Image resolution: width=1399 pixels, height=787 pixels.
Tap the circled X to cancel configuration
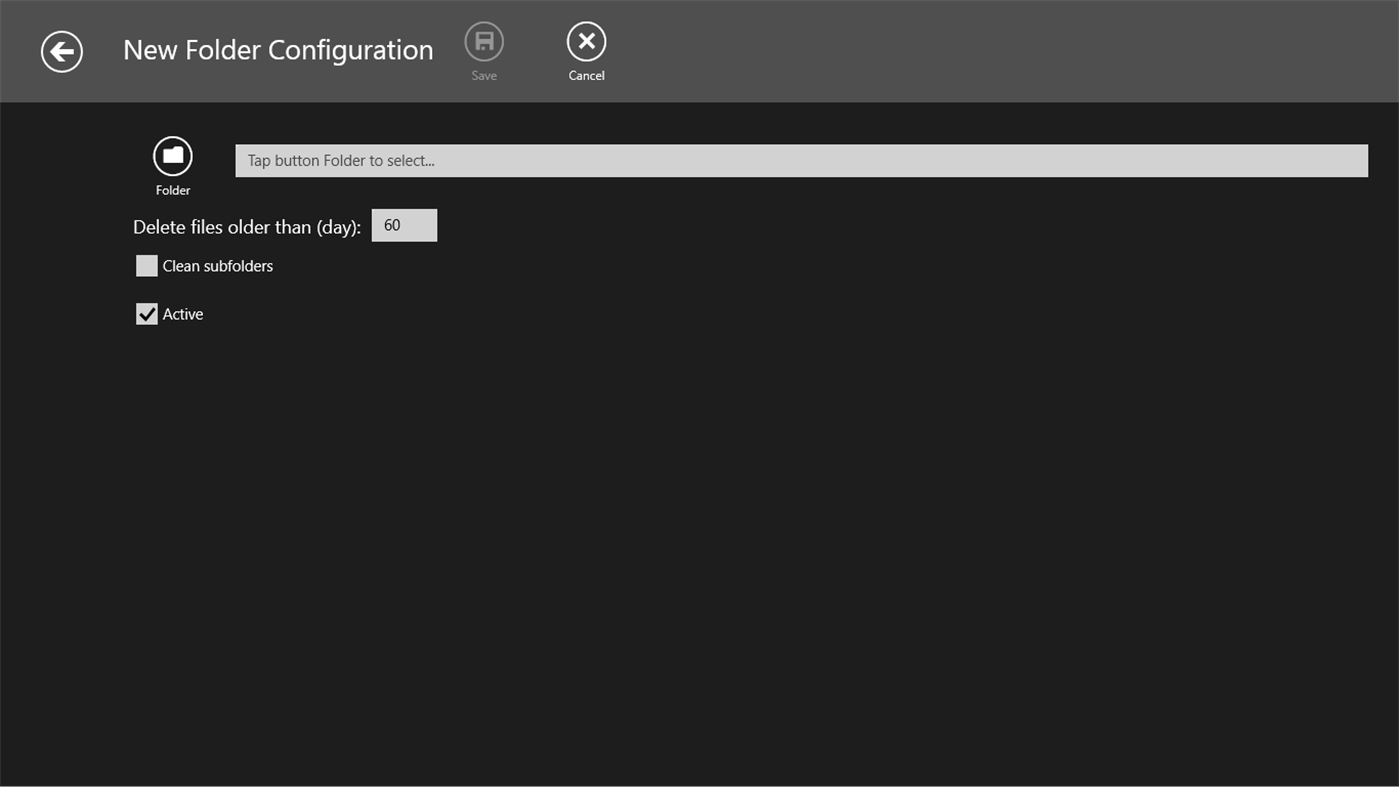pos(586,40)
